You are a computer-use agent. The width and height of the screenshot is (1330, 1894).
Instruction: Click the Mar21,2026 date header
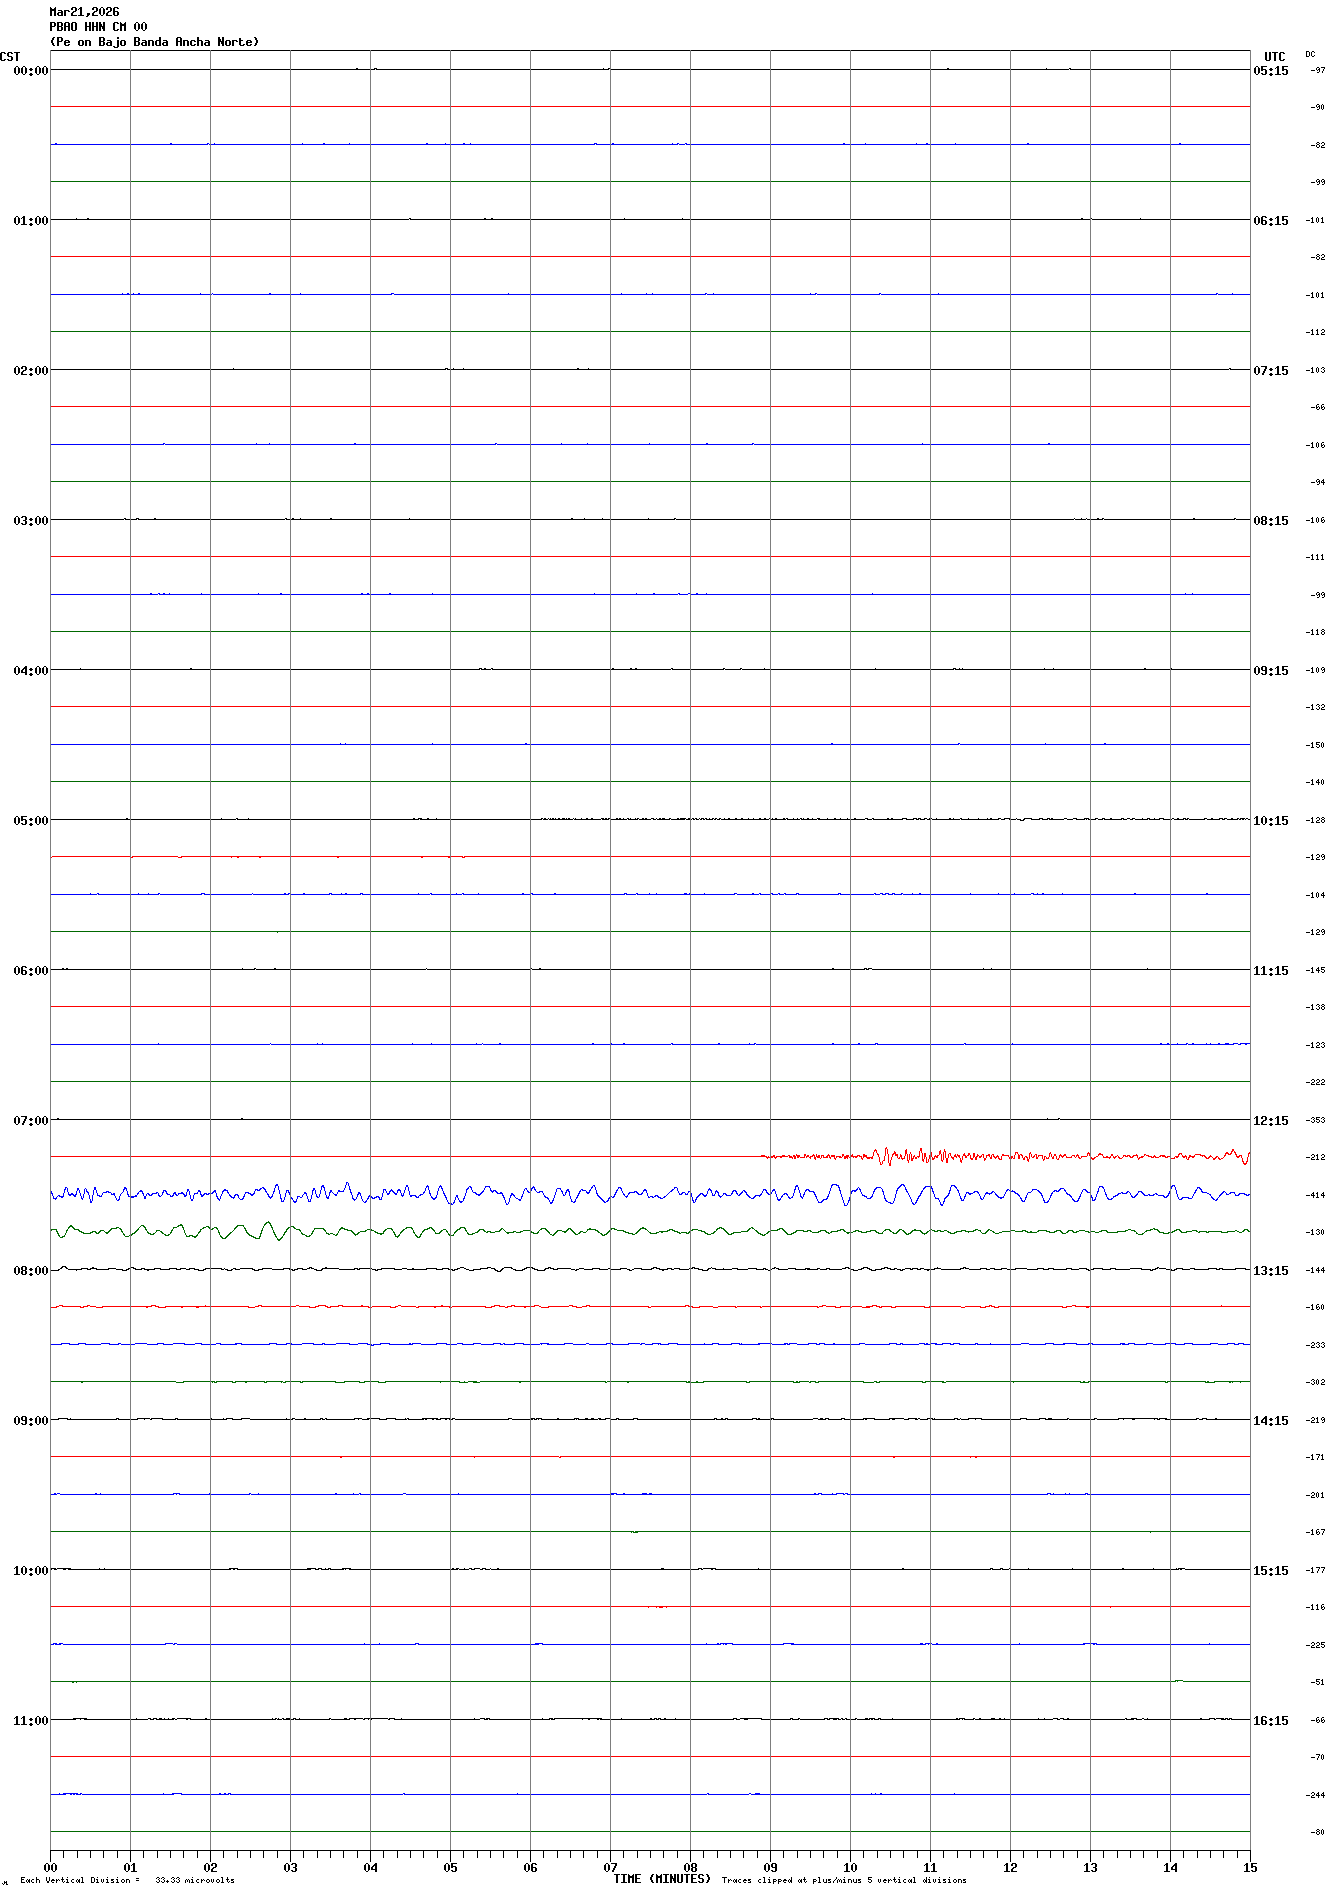[x=84, y=12]
